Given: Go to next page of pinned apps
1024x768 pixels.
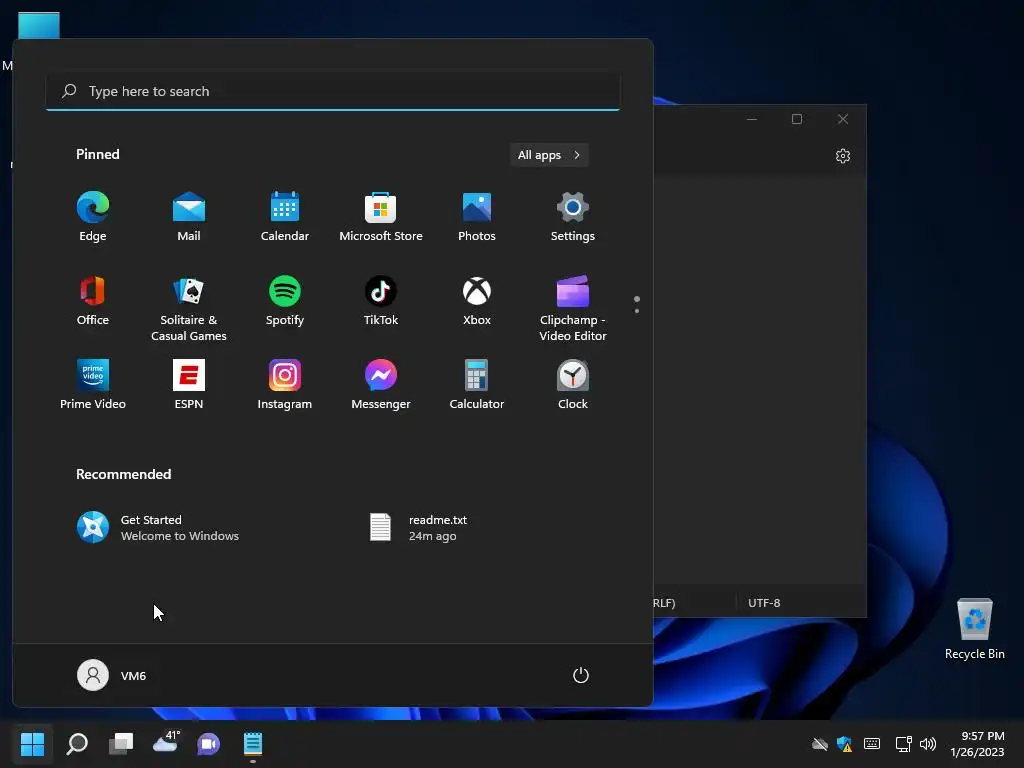Looking at the screenshot, I should [x=637, y=311].
